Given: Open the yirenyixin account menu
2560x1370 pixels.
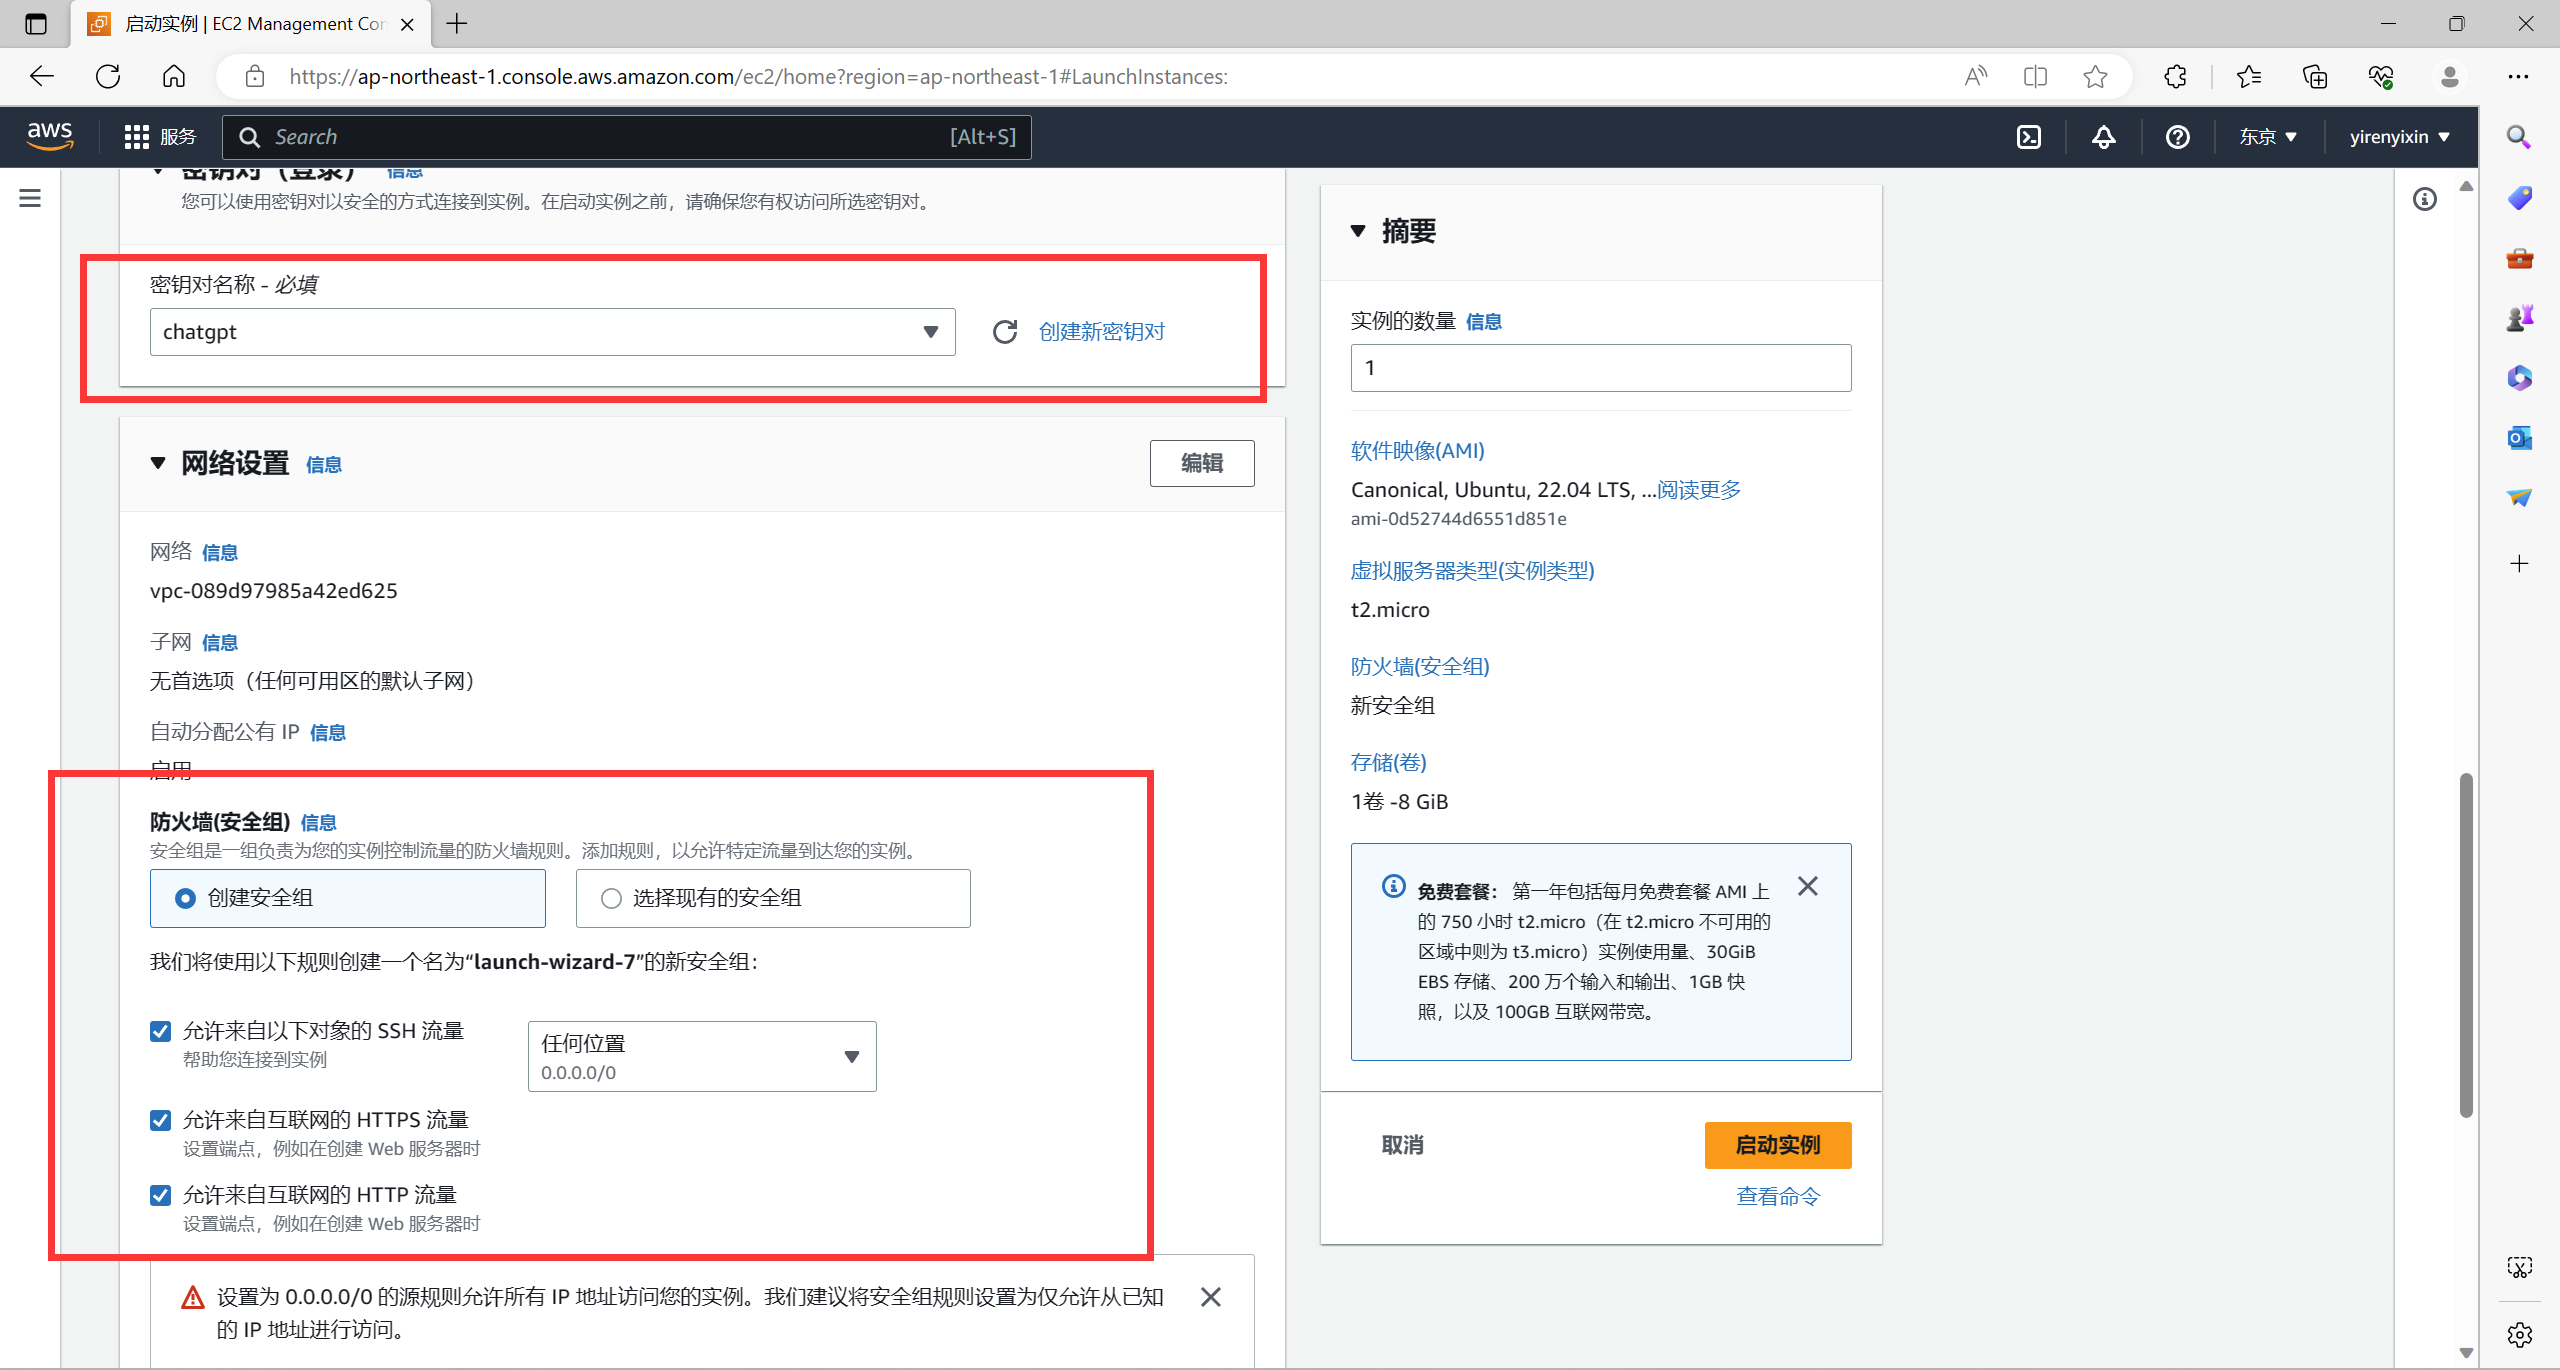Looking at the screenshot, I should [x=2399, y=137].
